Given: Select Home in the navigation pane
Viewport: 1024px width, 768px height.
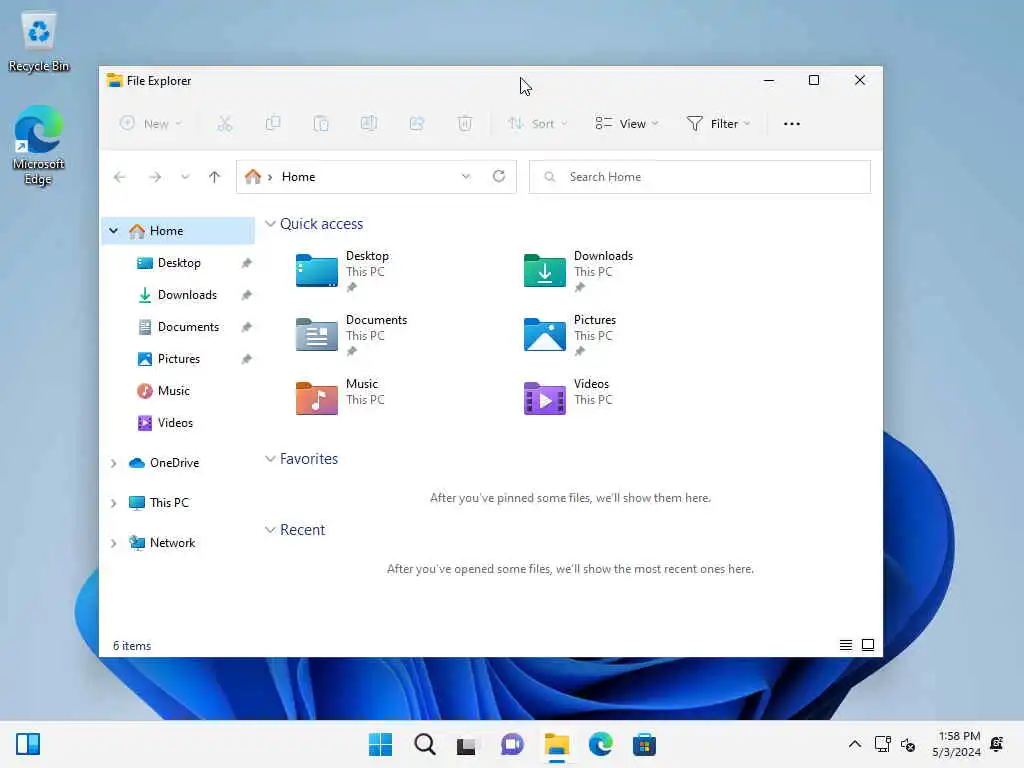Looking at the screenshot, I should click(x=178, y=231).
